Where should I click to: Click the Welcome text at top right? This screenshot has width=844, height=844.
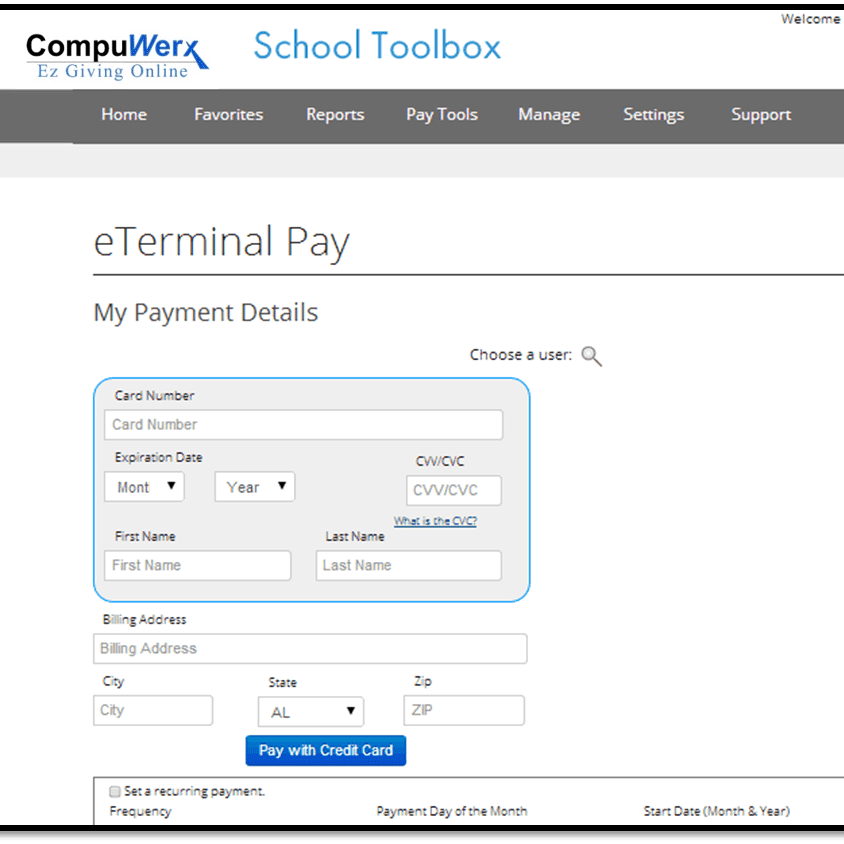pyautogui.click(x=810, y=18)
